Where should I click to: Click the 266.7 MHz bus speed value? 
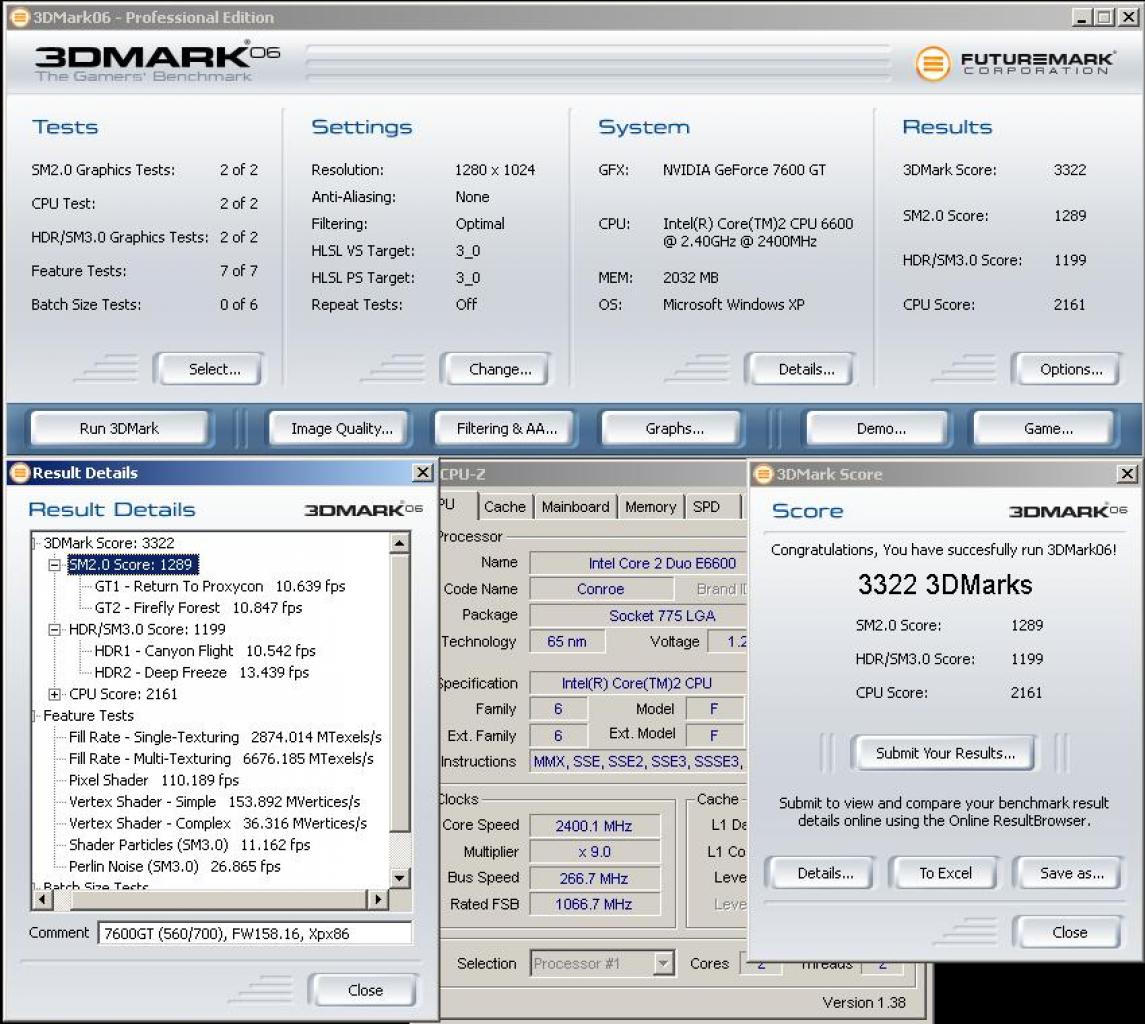click(594, 878)
